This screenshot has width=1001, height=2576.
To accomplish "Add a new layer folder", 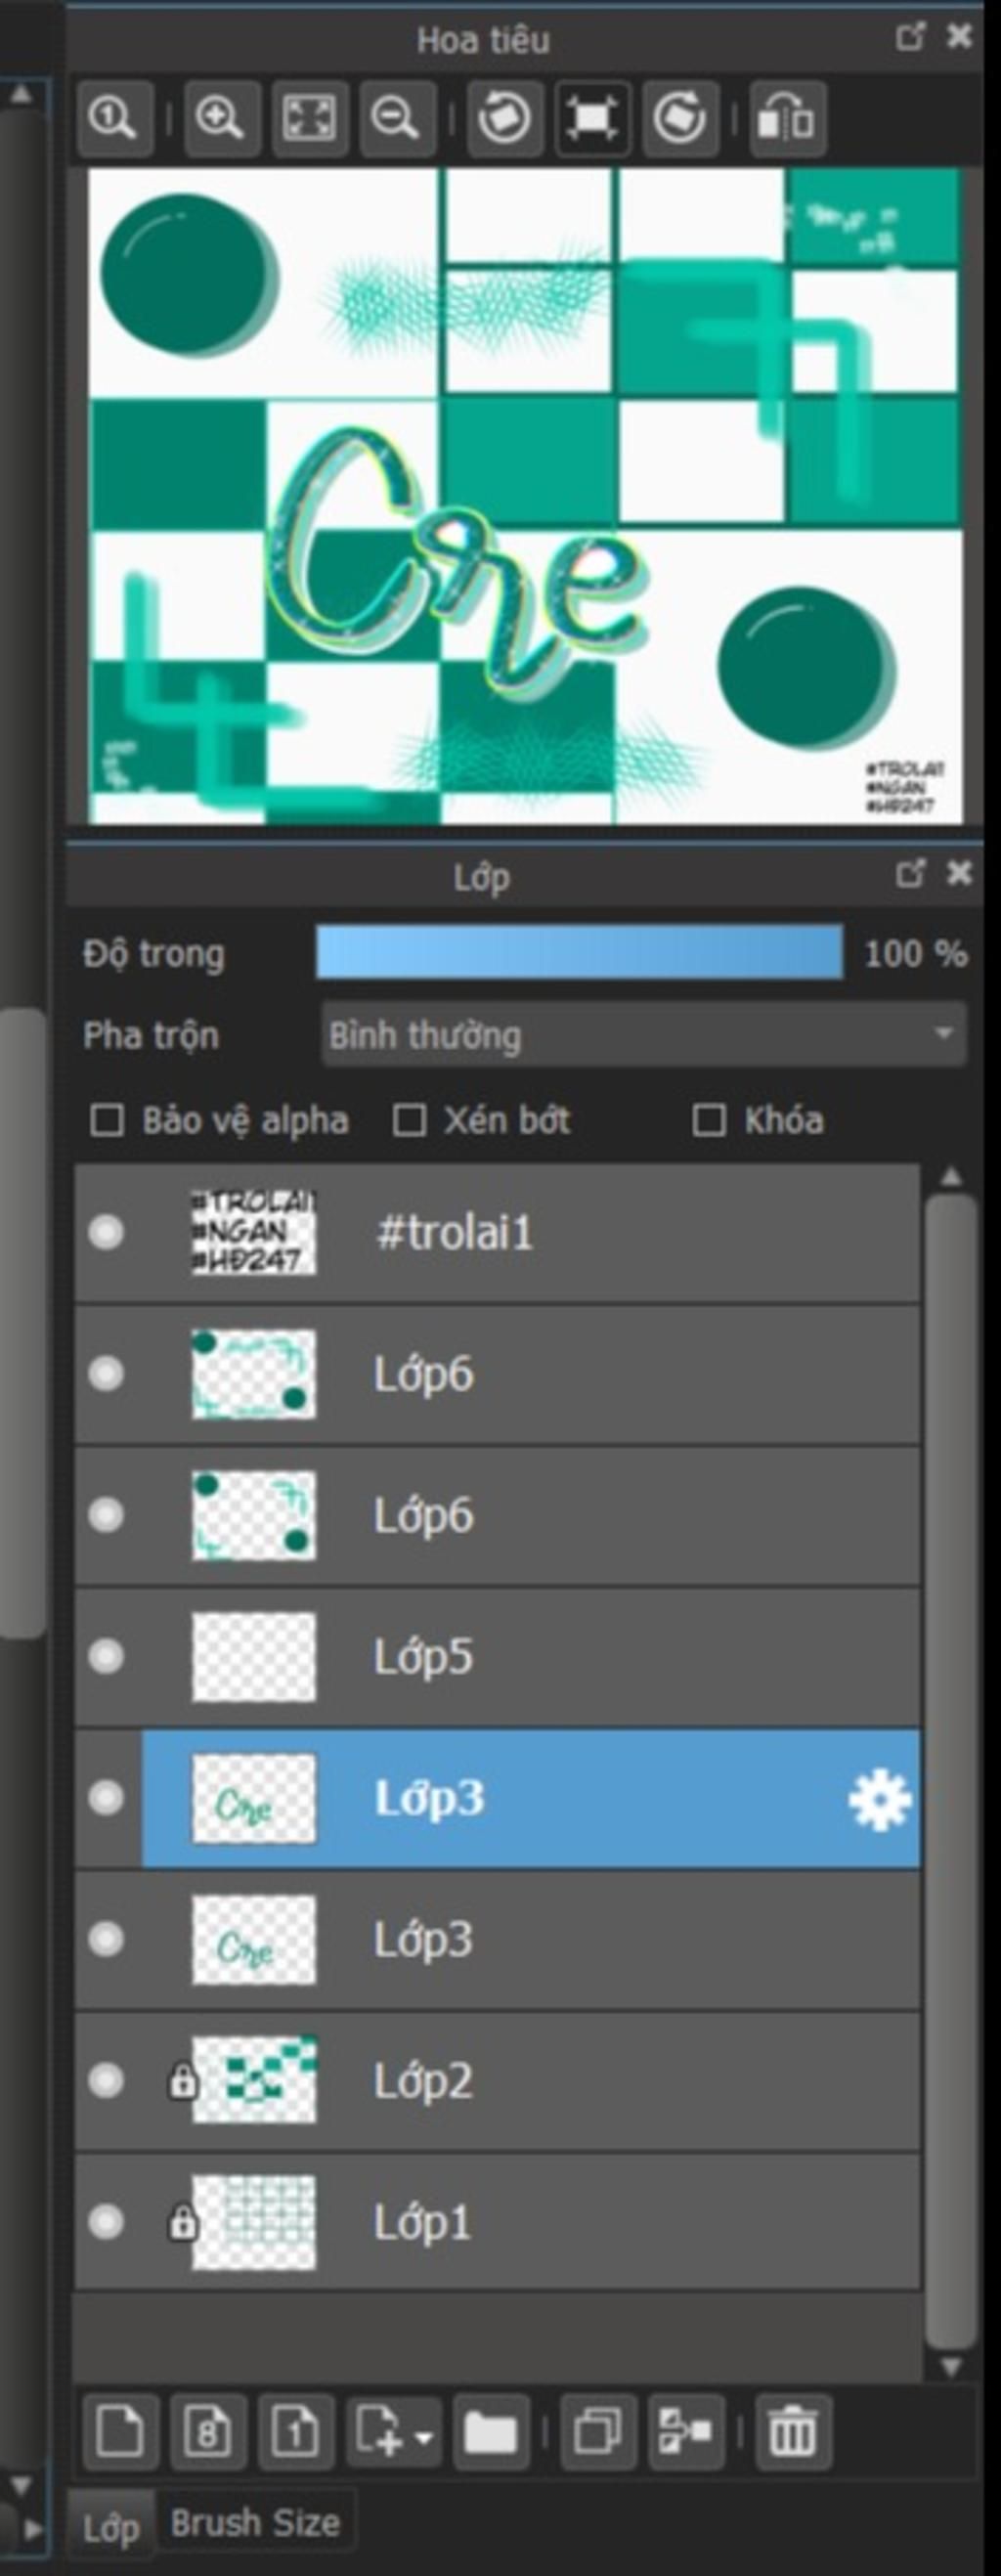I will [x=490, y=2431].
